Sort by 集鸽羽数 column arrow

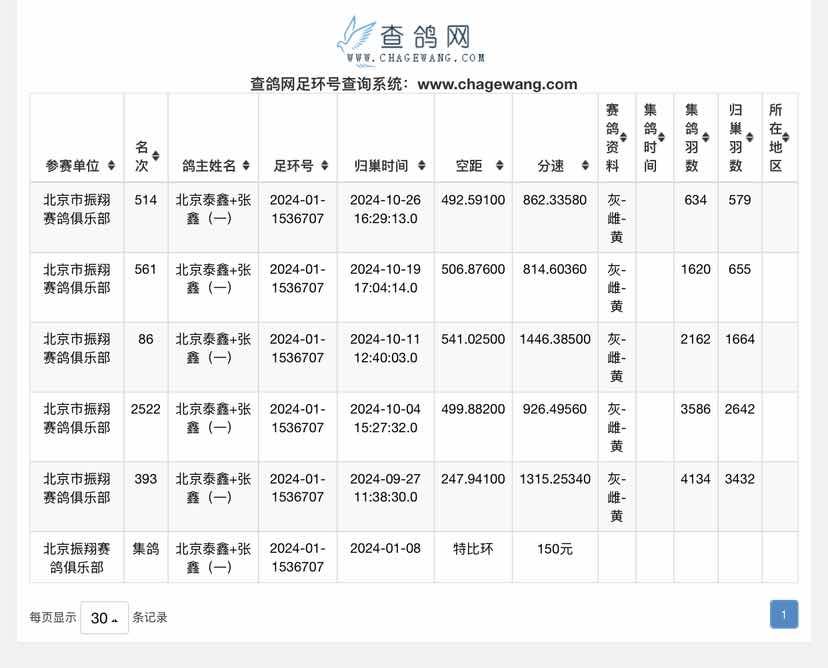705,138
